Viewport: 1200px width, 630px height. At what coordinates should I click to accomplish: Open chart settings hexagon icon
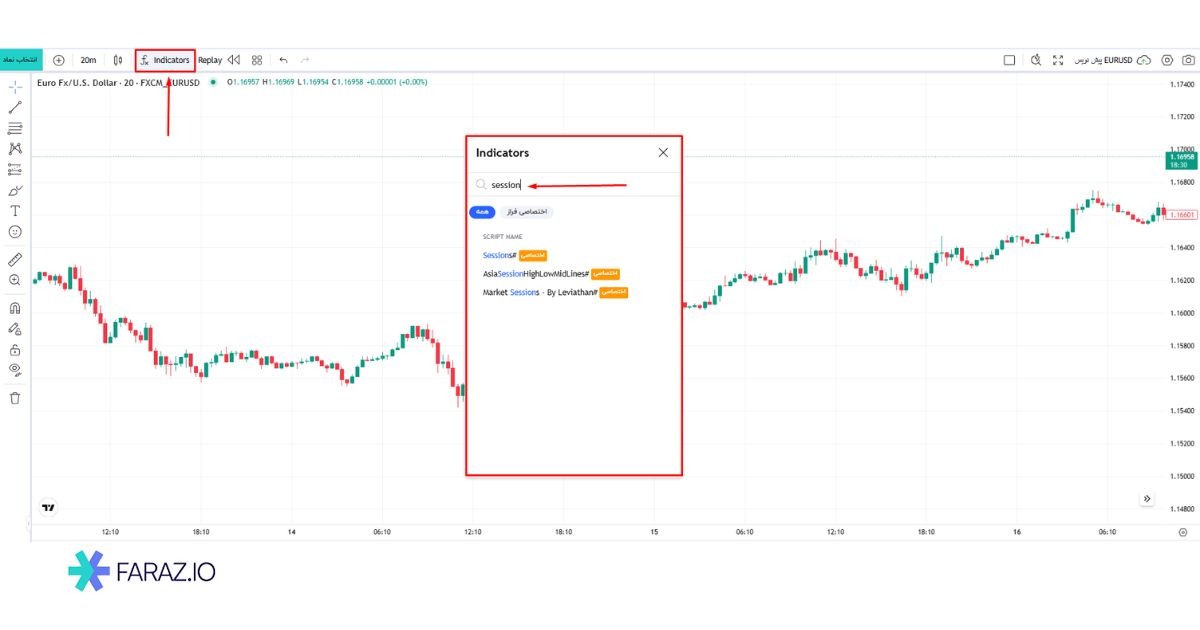pyautogui.click(x=1167, y=60)
